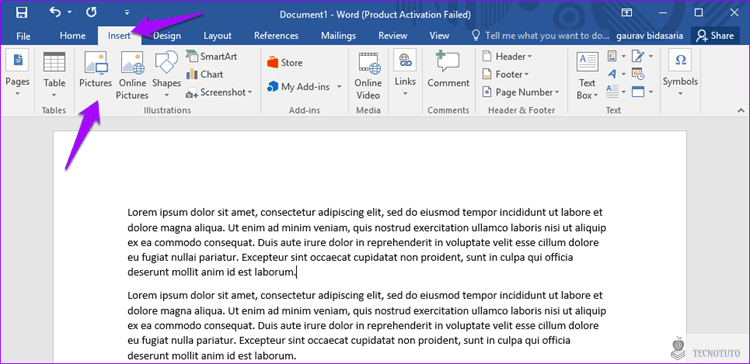Insert a Chart
750x364 pixels.
click(x=205, y=74)
